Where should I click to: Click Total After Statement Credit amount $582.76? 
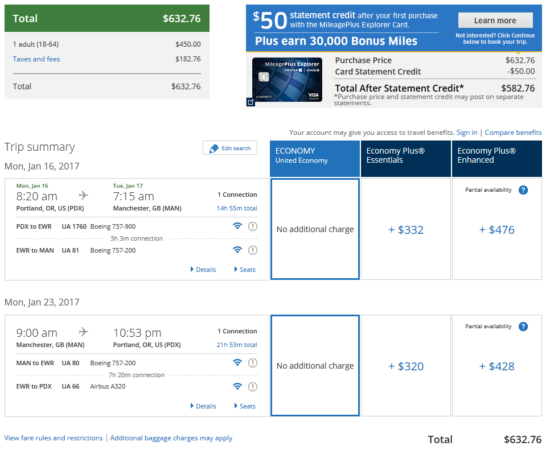(518, 88)
